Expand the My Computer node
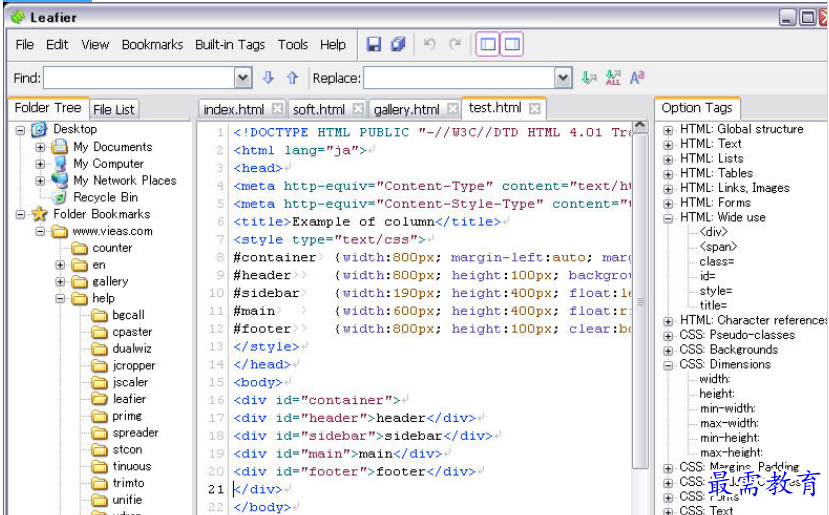The height and width of the screenshot is (515, 829). point(40,164)
